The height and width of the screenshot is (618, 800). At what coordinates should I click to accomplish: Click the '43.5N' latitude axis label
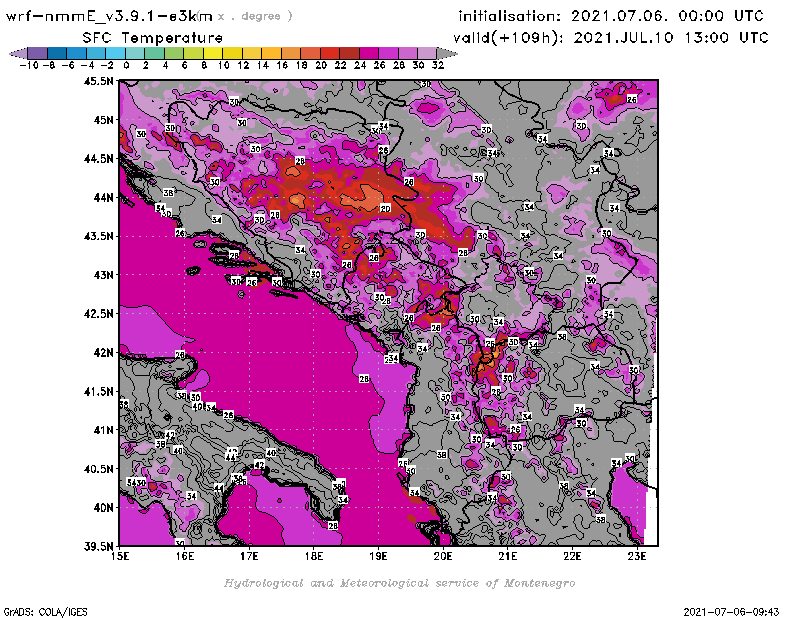pos(98,236)
